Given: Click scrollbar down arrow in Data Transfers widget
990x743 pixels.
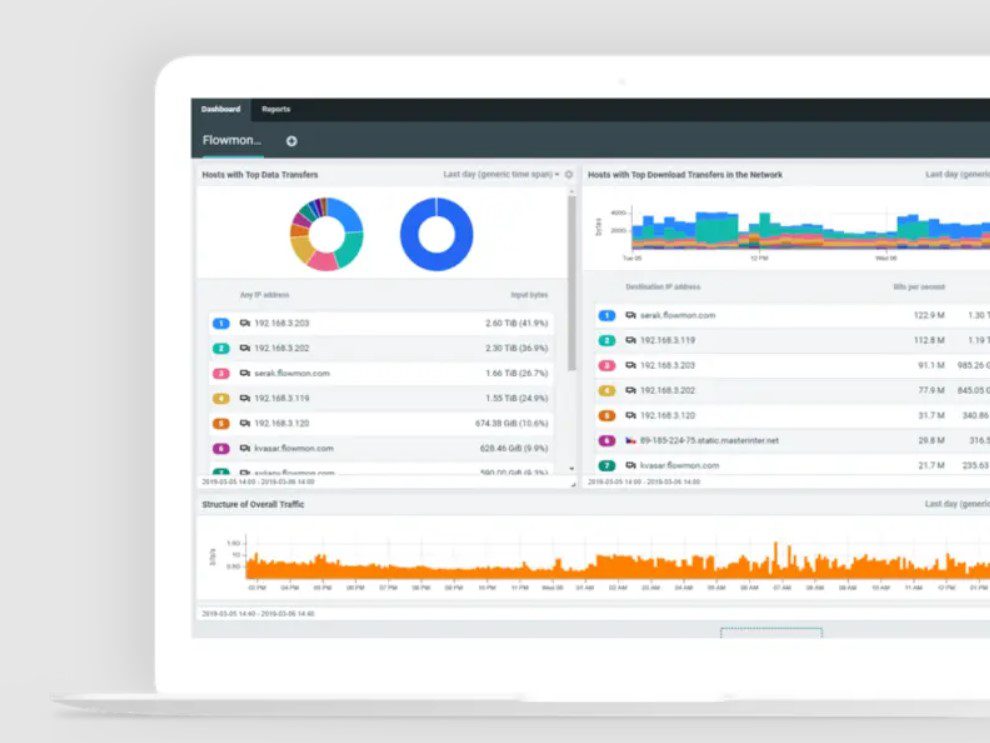Looking at the screenshot, I should [572, 468].
